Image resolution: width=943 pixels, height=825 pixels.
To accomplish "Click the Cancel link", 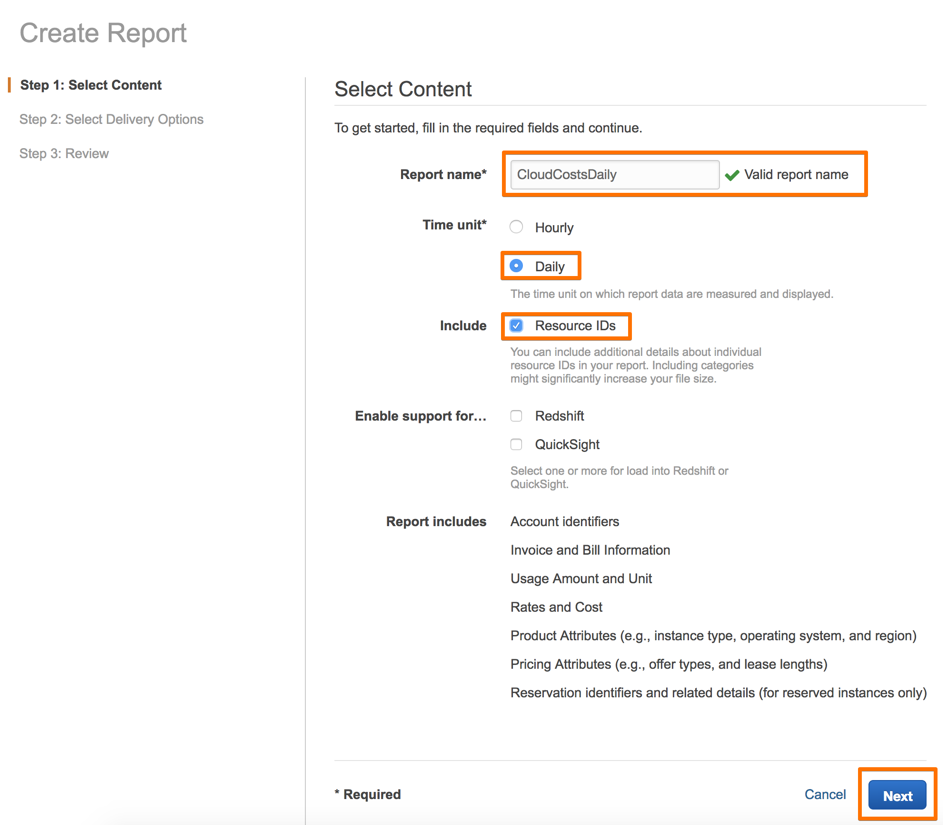I will 825,794.
